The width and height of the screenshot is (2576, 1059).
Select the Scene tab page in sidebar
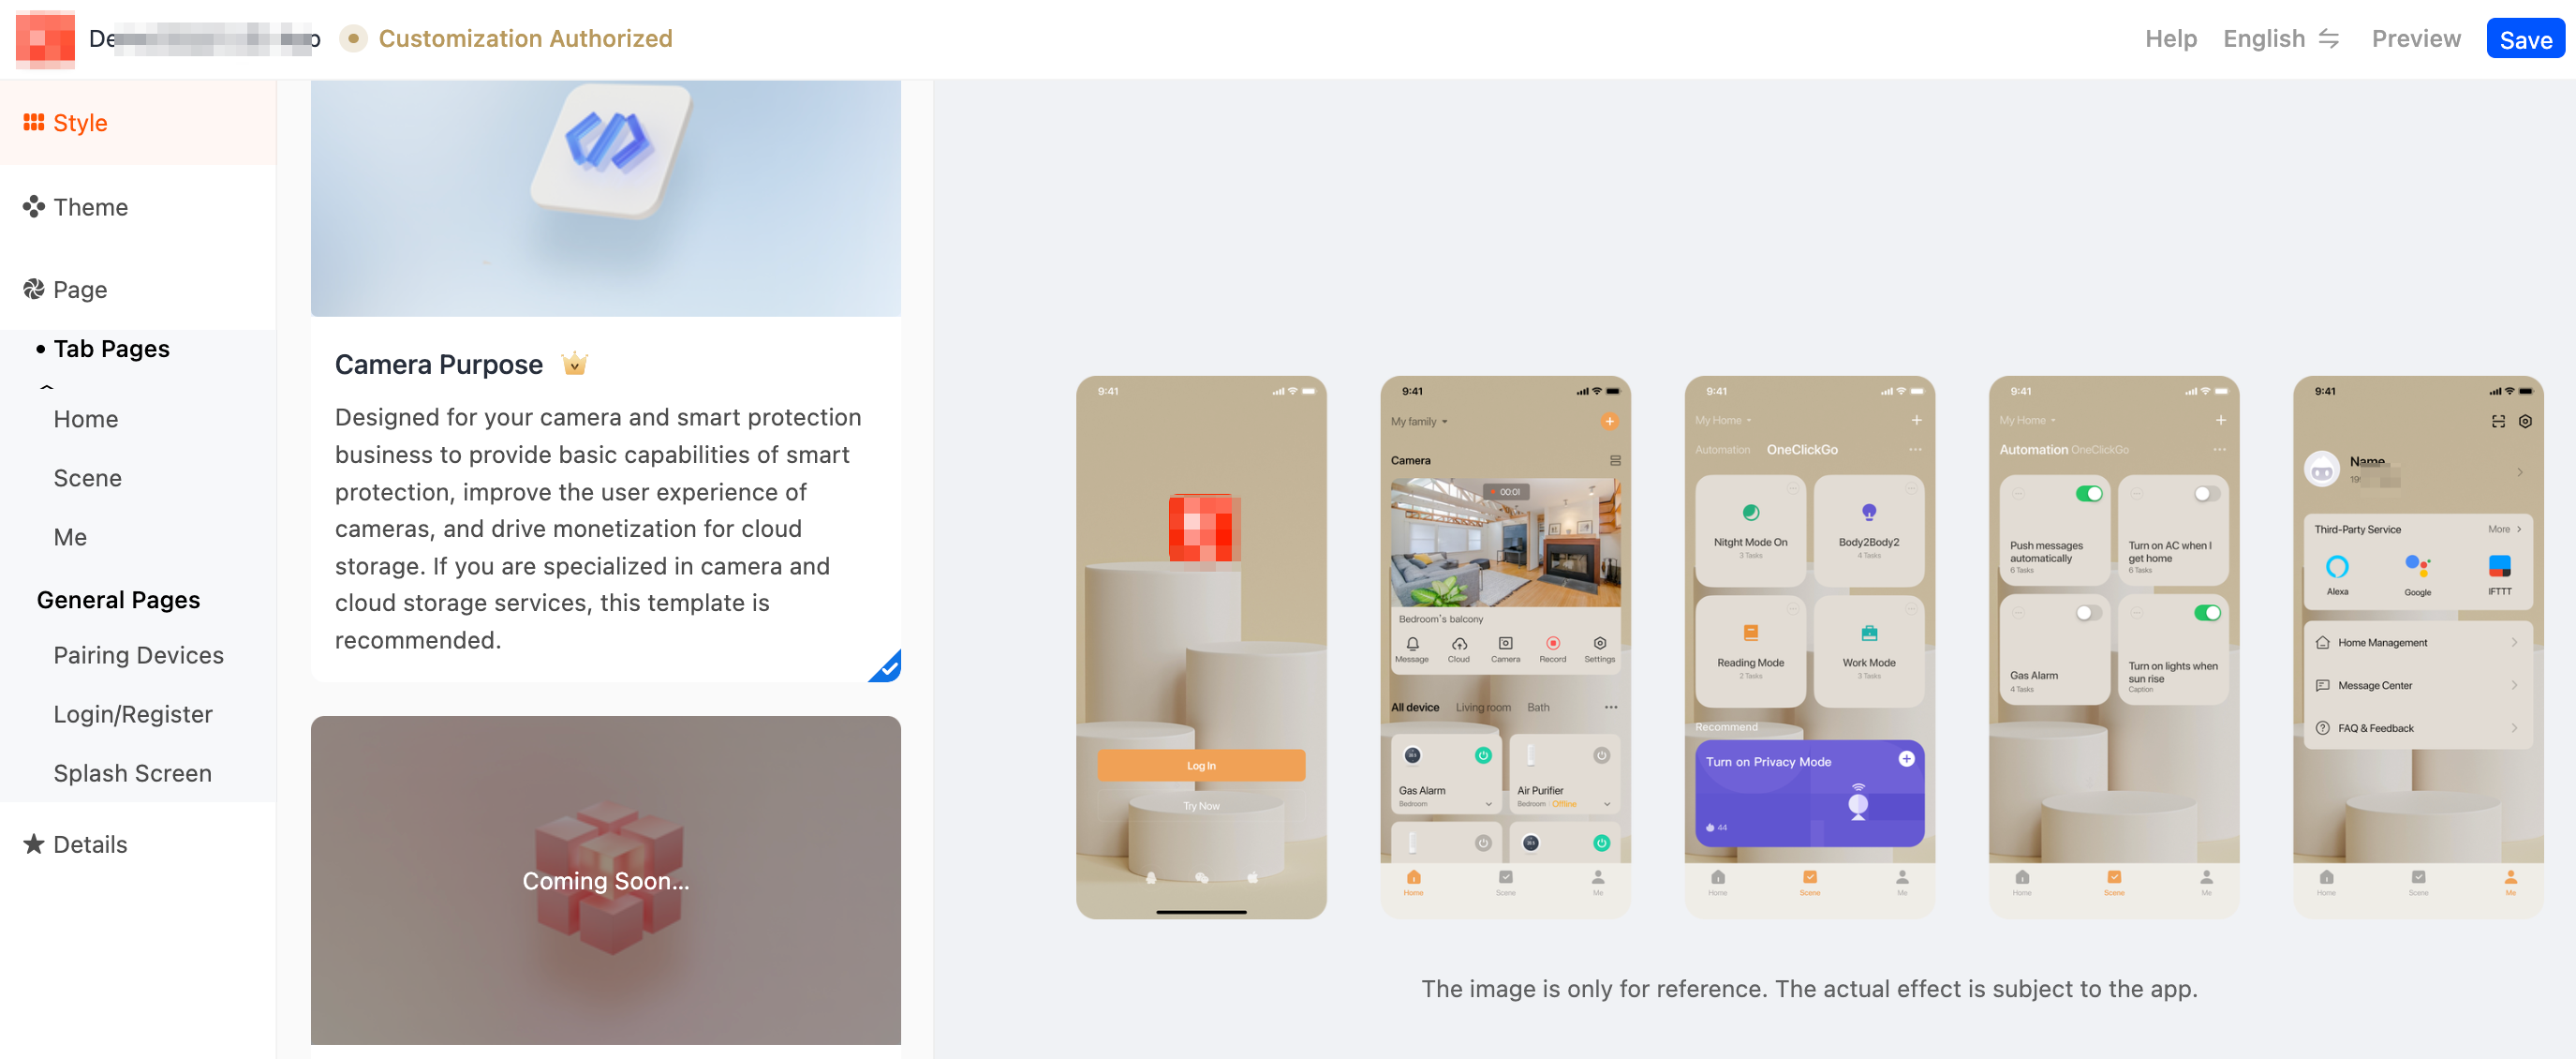tap(89, 477)
